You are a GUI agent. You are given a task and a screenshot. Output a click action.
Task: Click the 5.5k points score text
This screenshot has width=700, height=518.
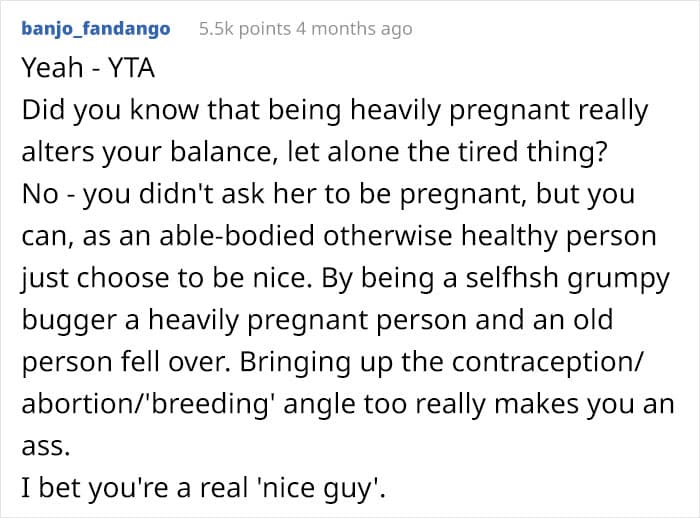tap(245, 29)
